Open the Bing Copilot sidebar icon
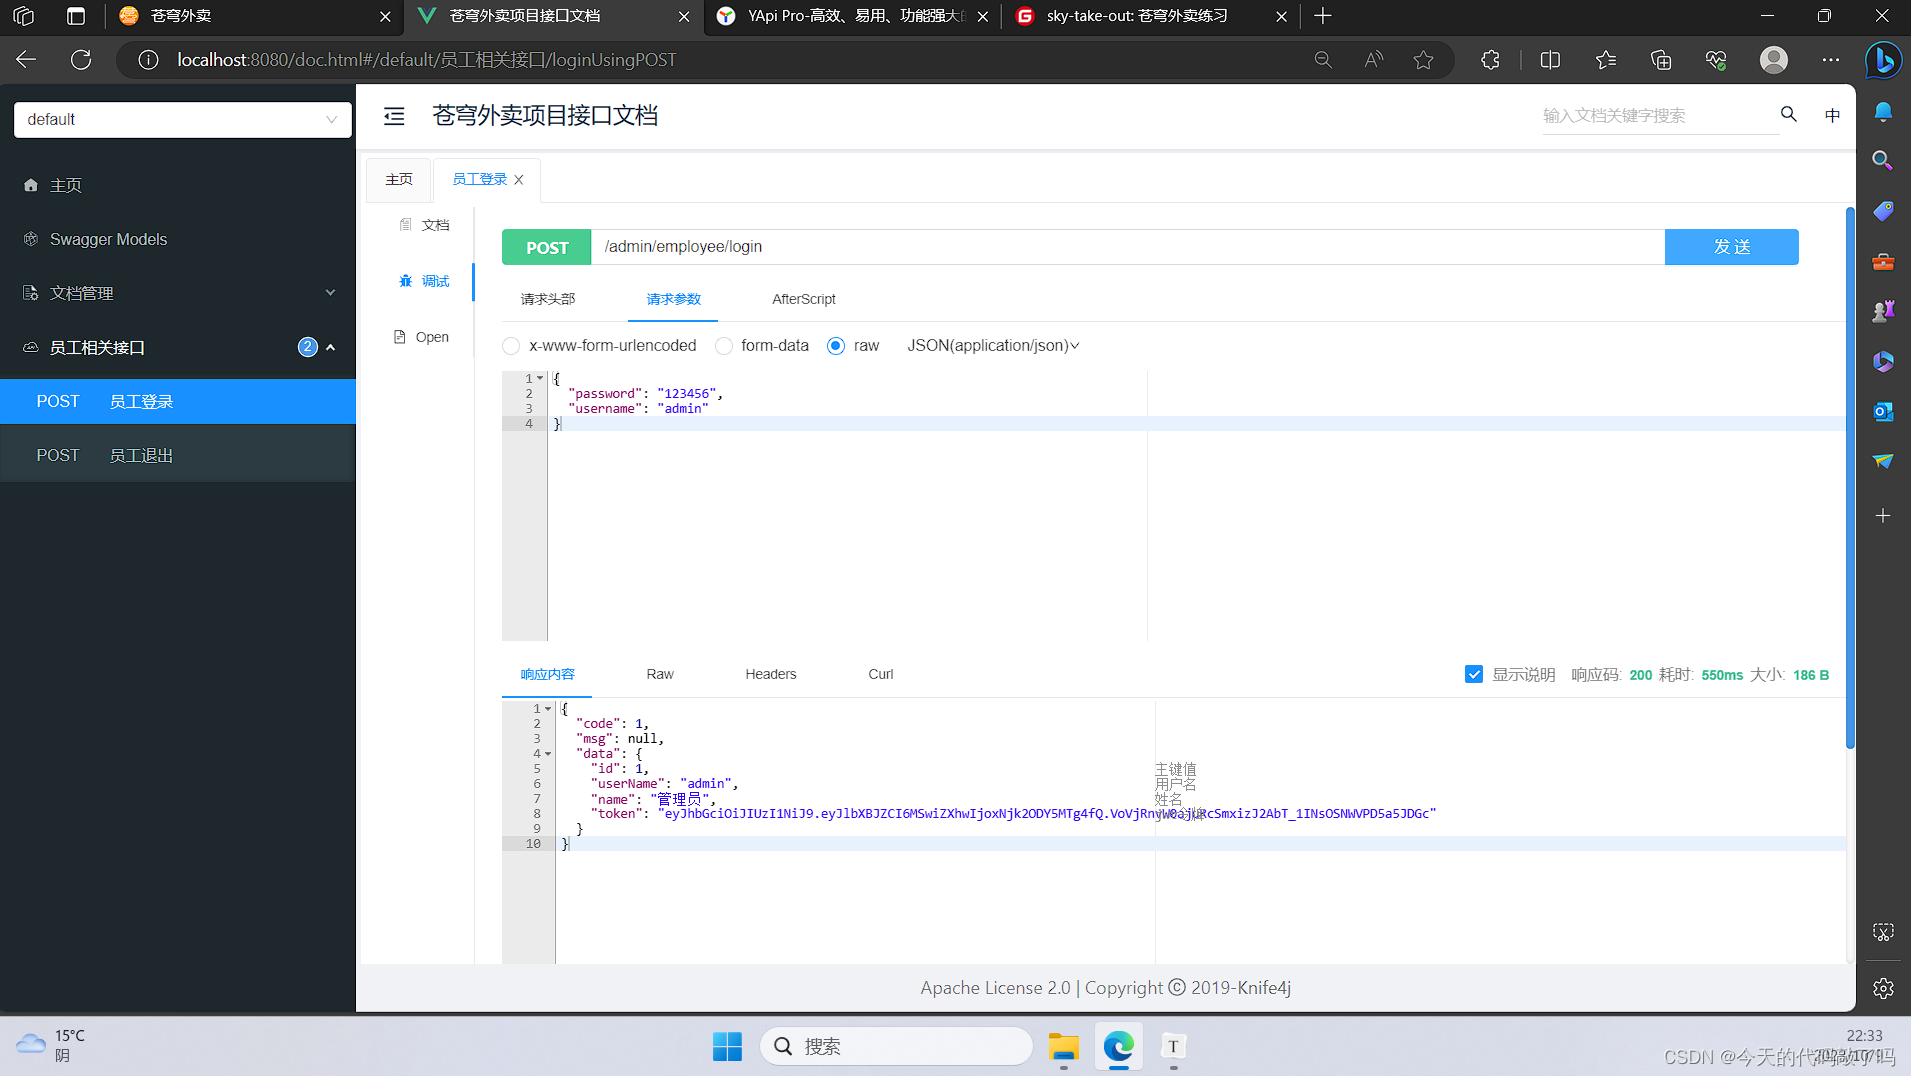This screenshot has height=1076, width=1911. pos(1883,60)
